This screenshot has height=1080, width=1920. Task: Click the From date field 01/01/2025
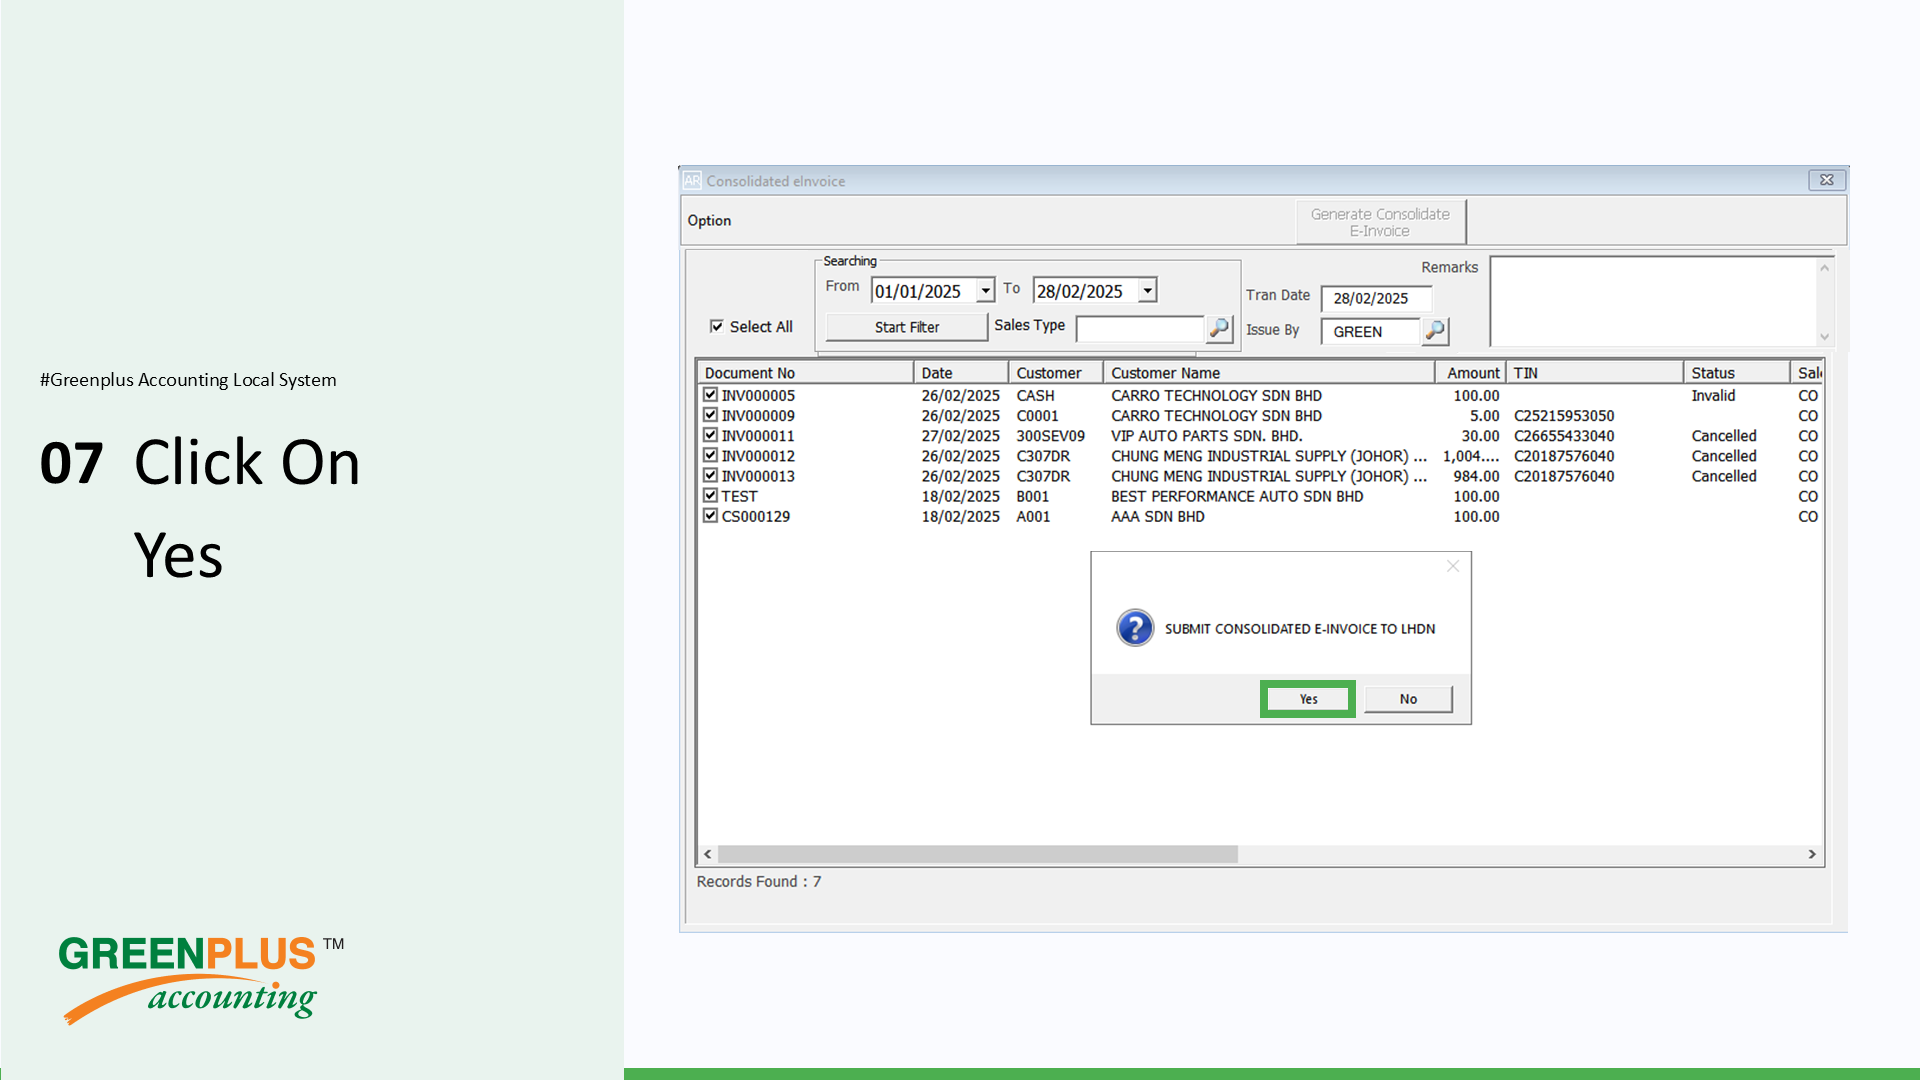923,291
